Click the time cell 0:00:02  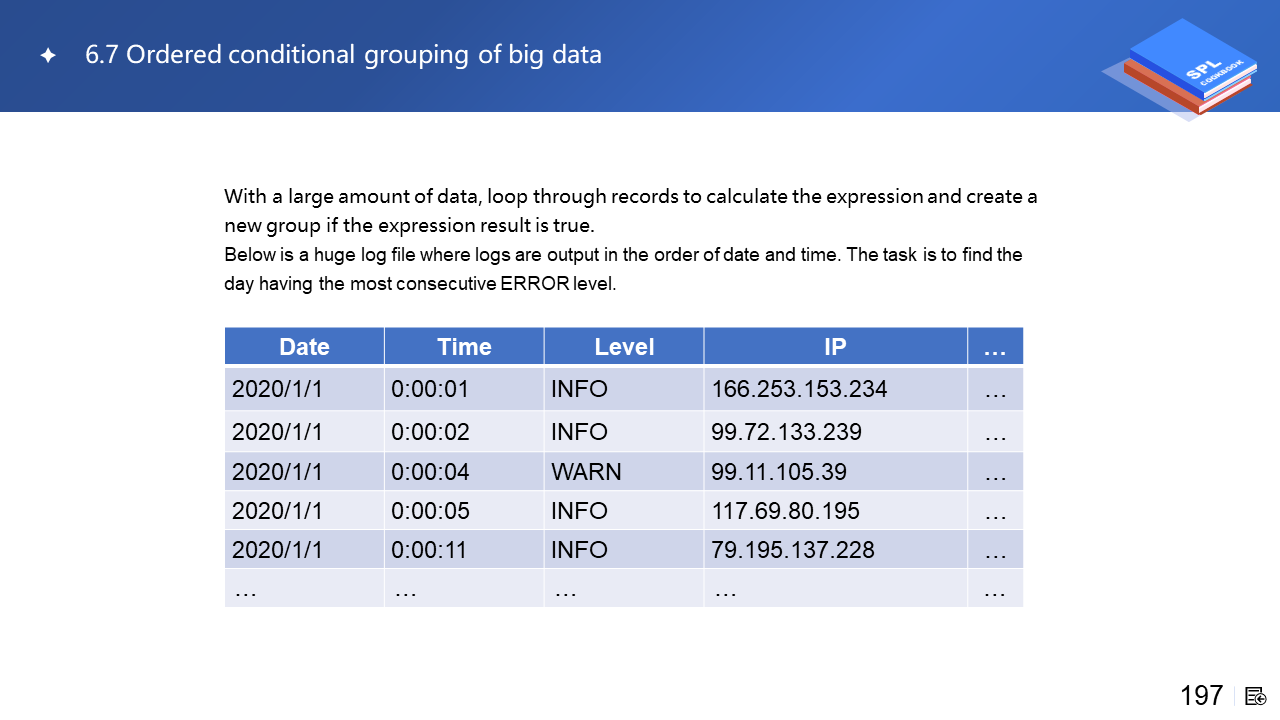click(x=430, y=432)
